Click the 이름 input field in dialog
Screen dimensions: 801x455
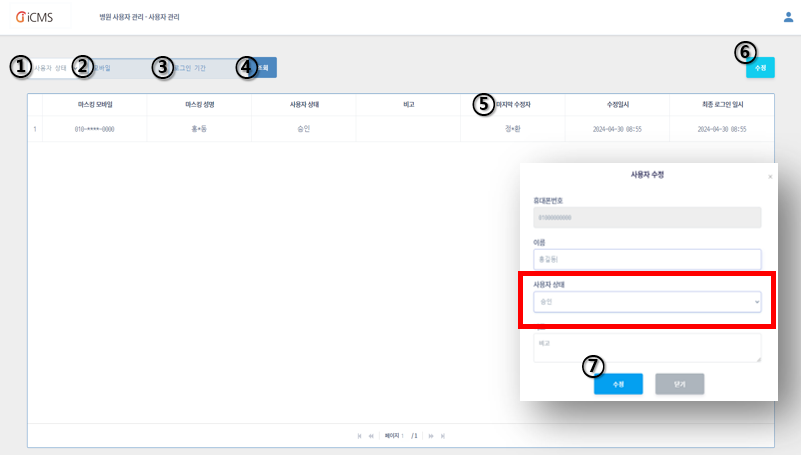pos(647,259)
